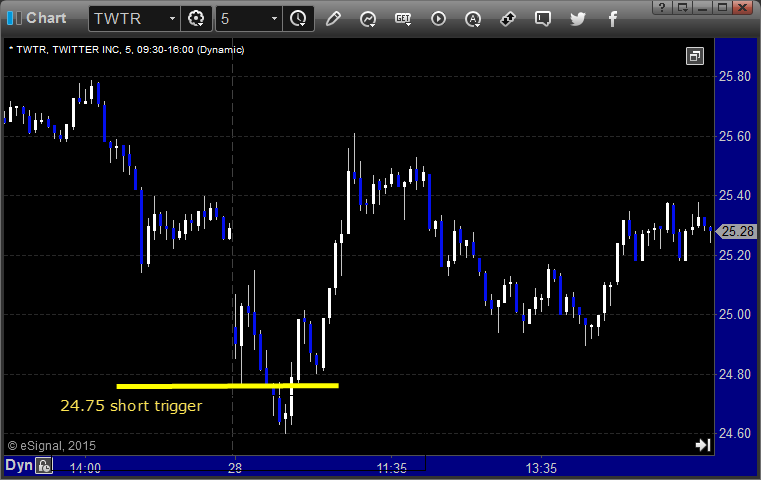
Task: Open the TWTR symbol dropdown
Action: [172, 19]
